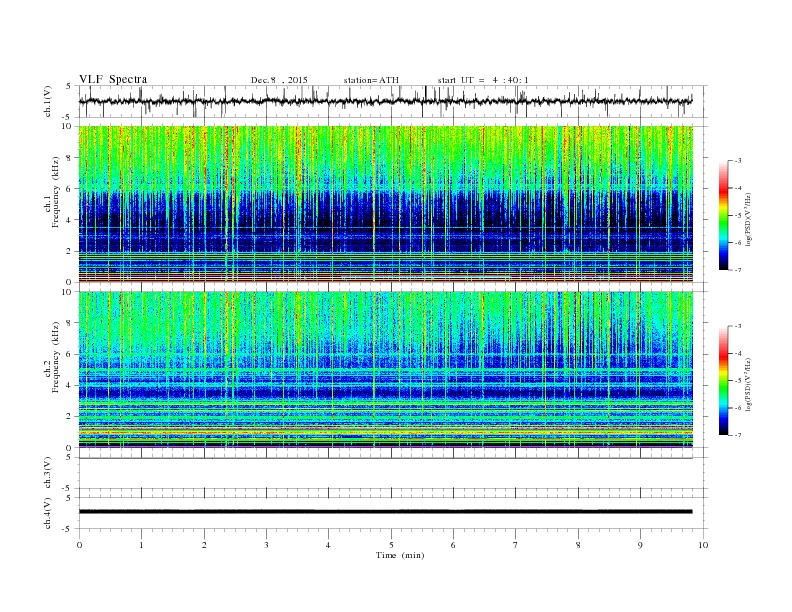The height and width of the screenshot is (612, 792).
Task: Click the "8" kHz tick on ch.1 frequency axis
Action: click(70, 158)
